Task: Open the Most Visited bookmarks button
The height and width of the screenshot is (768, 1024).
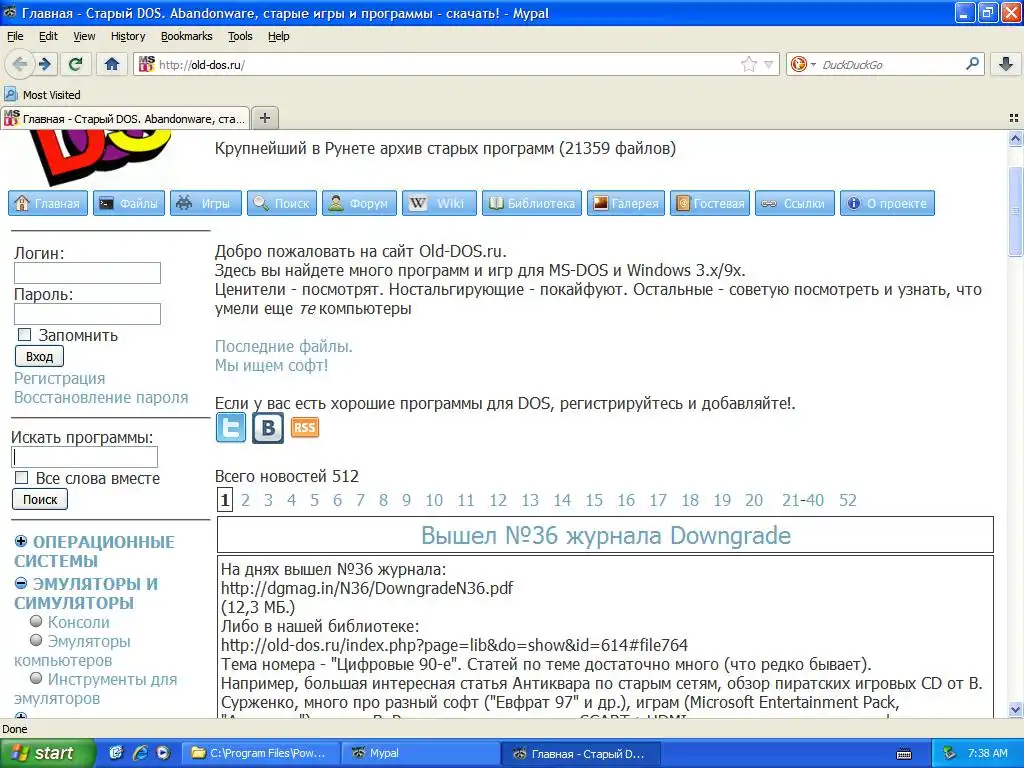Action: click(x=42, y=95)
